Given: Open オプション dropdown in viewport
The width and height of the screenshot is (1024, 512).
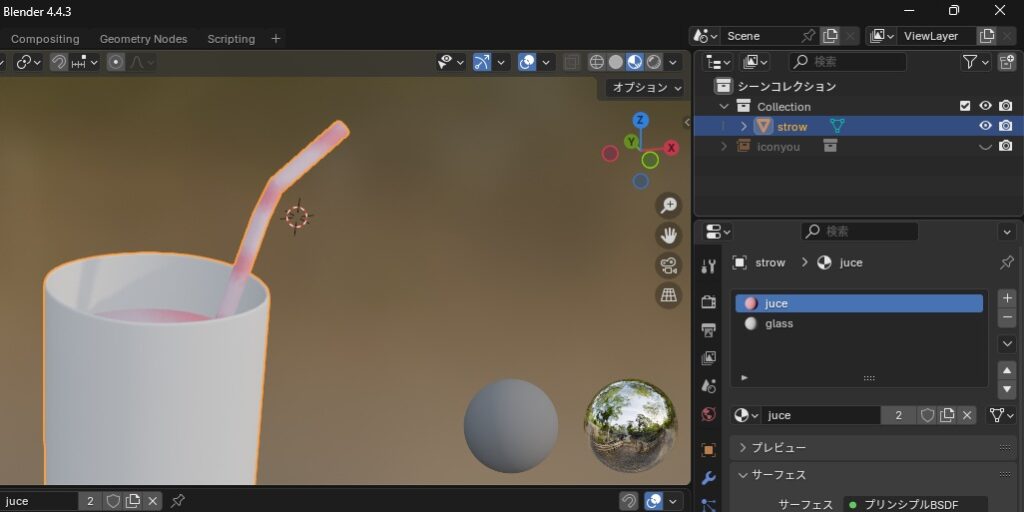Looking at the screenshot, I should (647, 87).
